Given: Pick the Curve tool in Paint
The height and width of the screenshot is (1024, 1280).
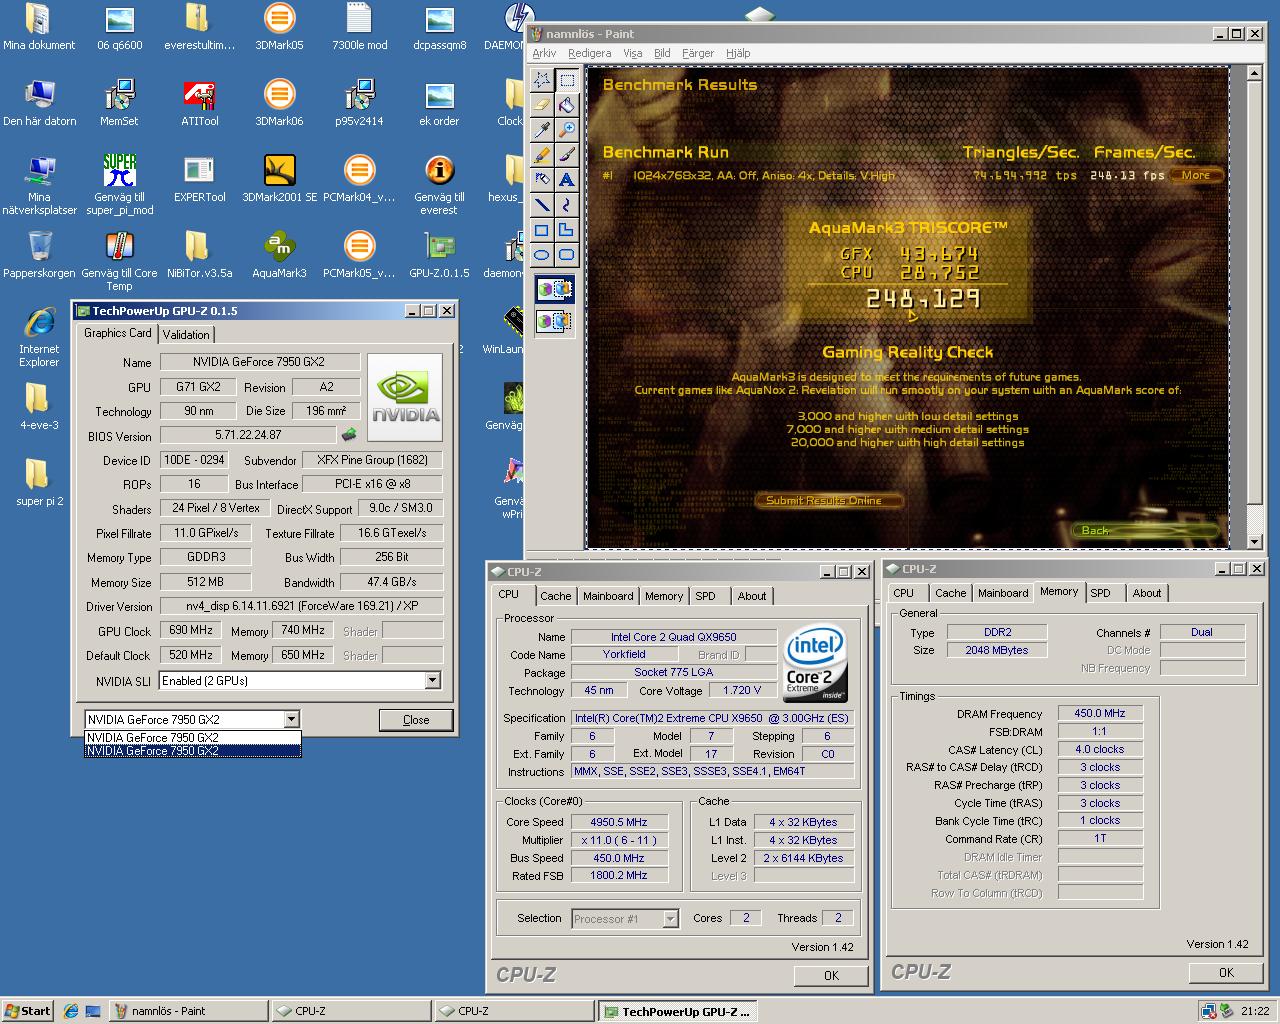Looking at the screenshot, I should (566, 205).
